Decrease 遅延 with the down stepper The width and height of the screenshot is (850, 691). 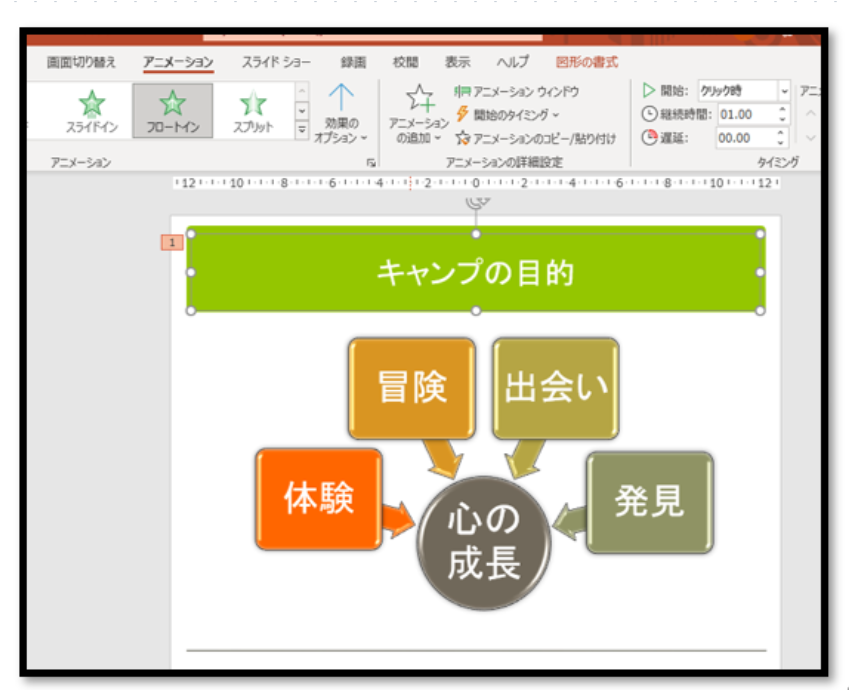click(x=781, y=143)
